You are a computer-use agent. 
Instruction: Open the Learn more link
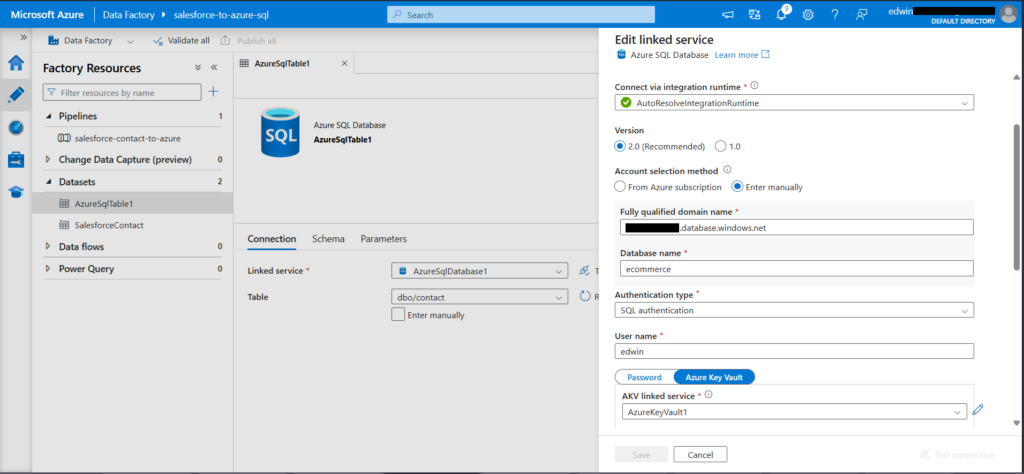click(742, 55)
